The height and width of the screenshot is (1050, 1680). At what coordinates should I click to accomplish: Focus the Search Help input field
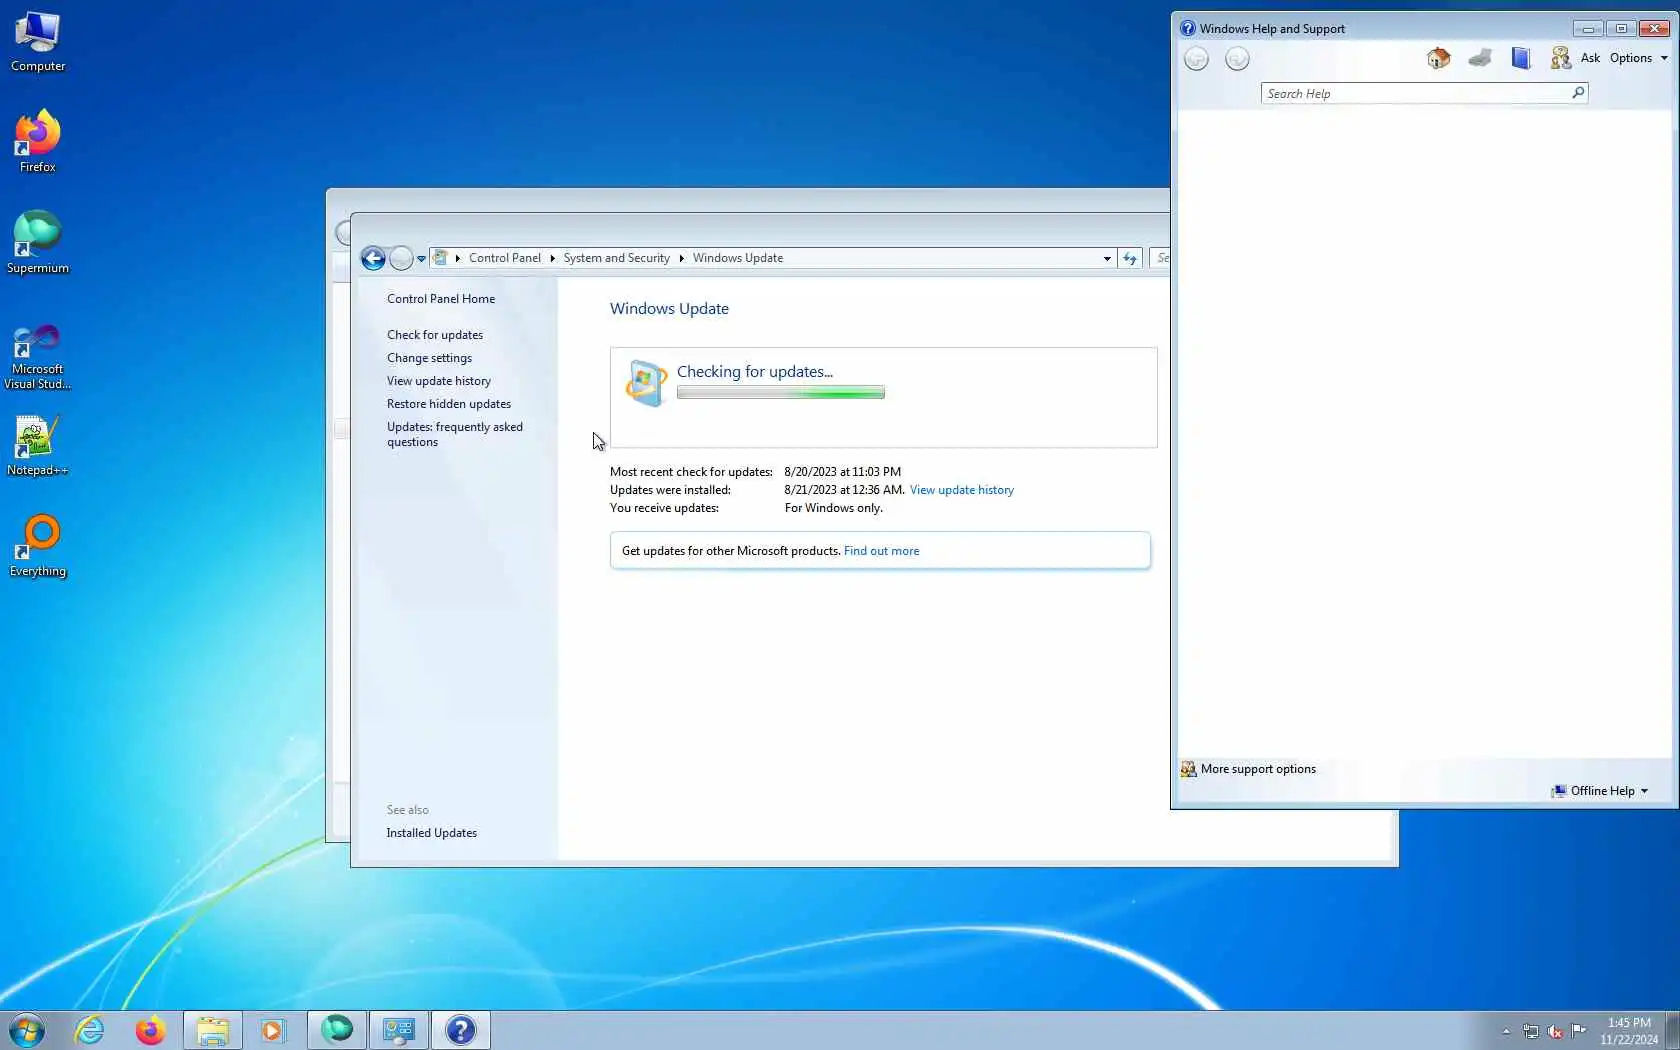point(1415,93)
